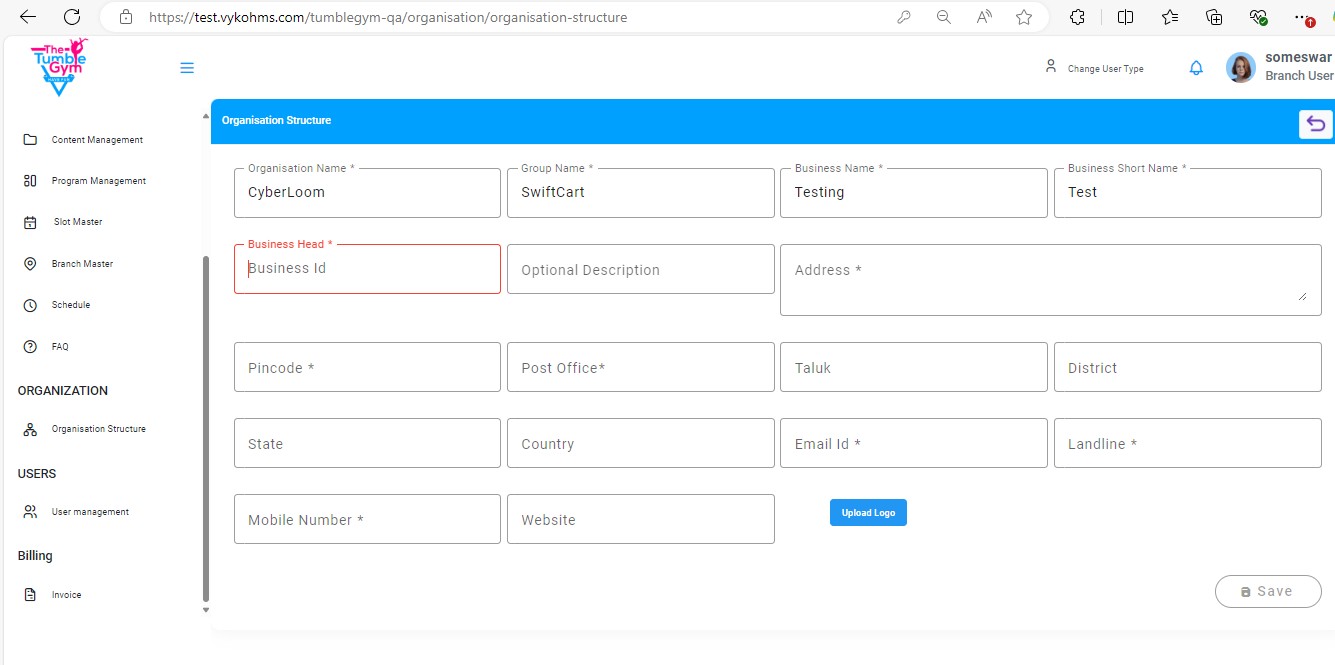Add page to favorites with star icon
1335x665 pixels.
(x=1024, y=17)
